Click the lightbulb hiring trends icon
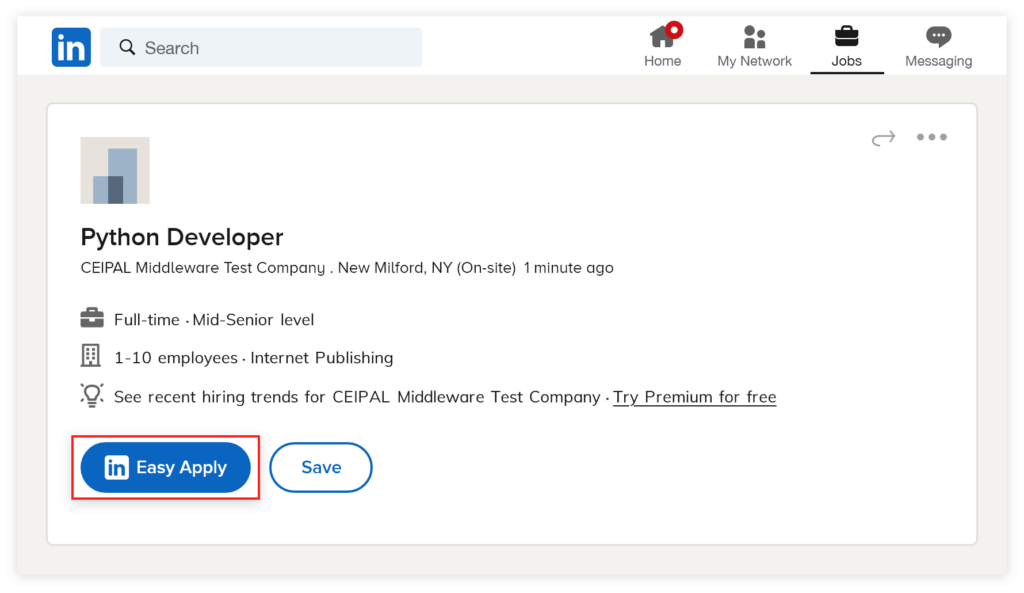This screenshot has width=1024, height=593. click(x=92, y=395)
